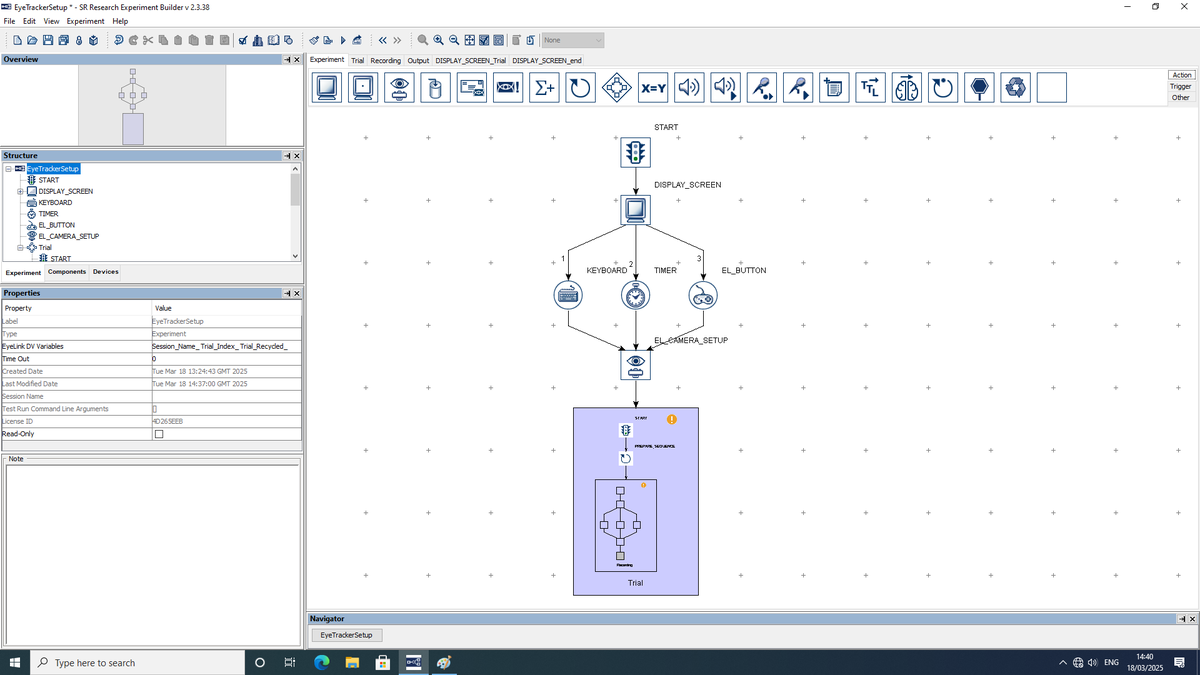
Task: Open the Experiment menu
Action: tap(86, 21)
